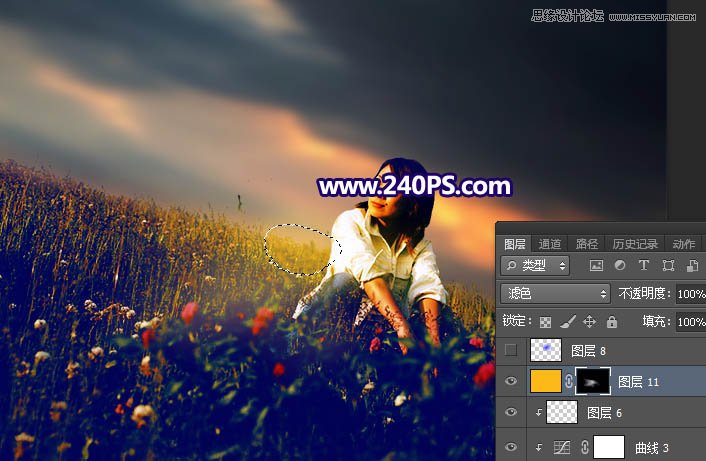Switch to 历史记录 tab
The width and height of the screenshot is (706, 461).
click(x=635, y=244)
